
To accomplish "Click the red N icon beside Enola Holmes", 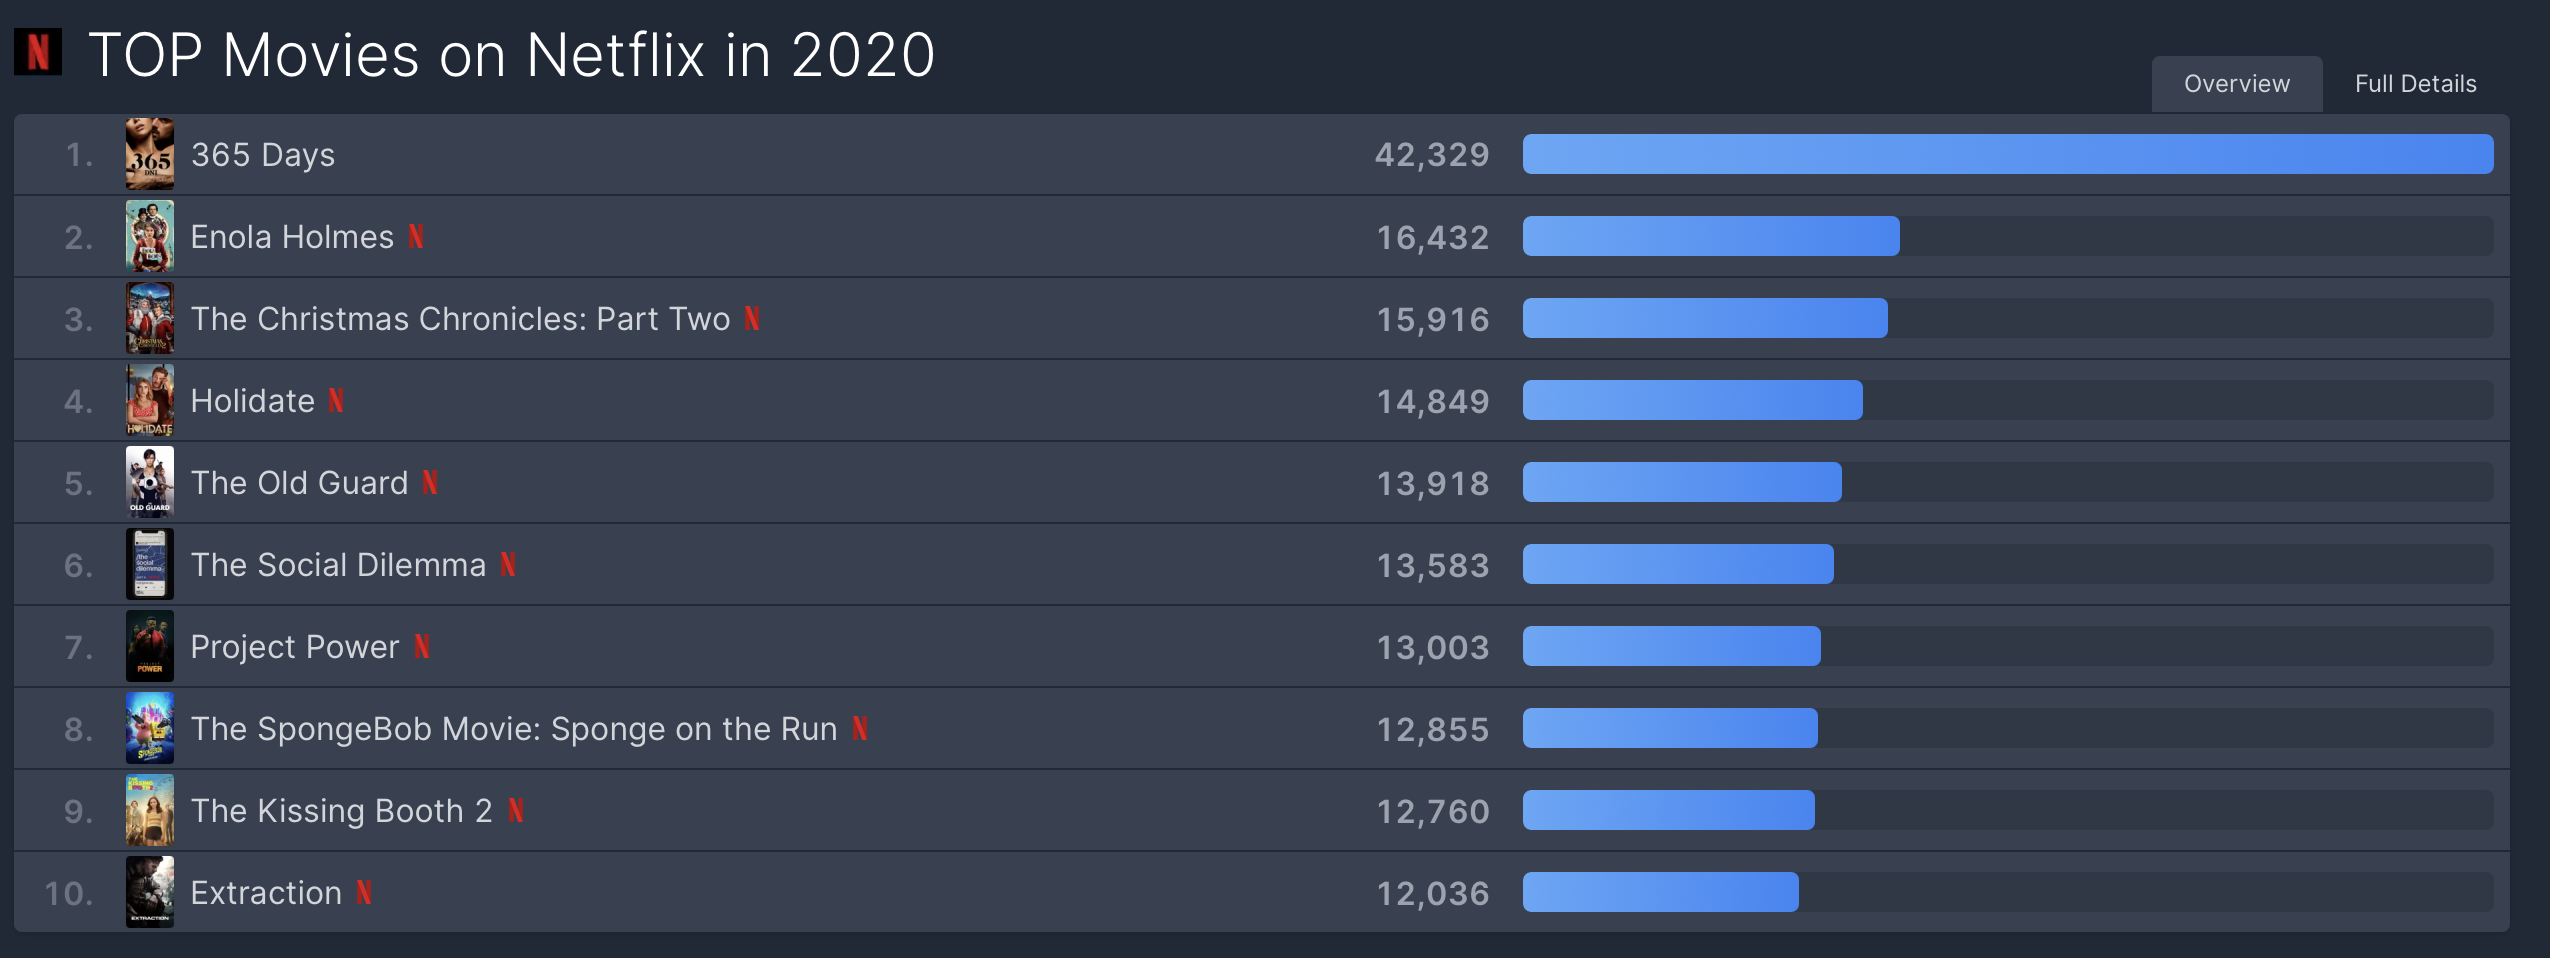I will pyautogui.click(x=418, y=236).
